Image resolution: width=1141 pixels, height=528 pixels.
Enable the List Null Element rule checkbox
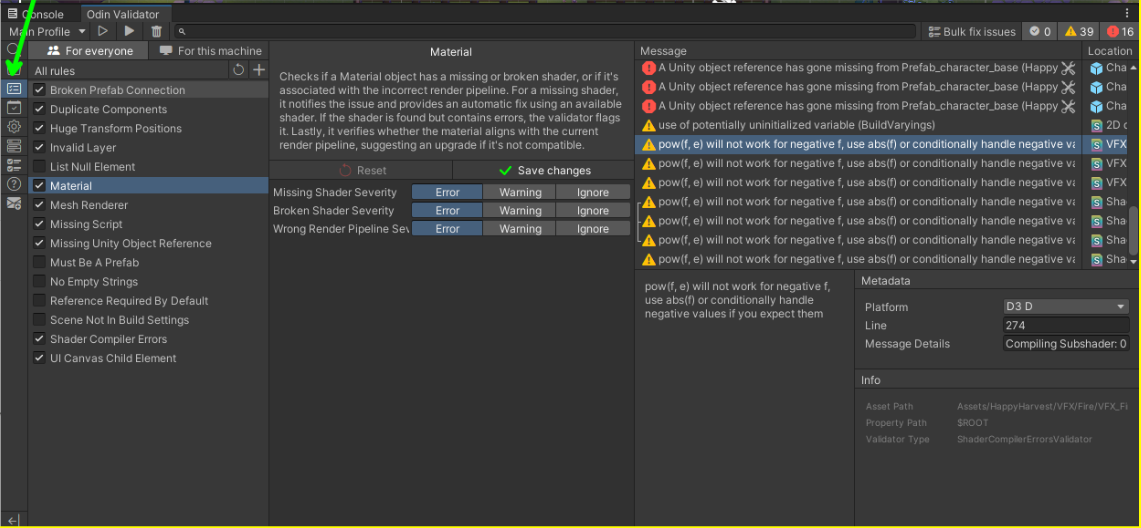click(x=39, y=167)
